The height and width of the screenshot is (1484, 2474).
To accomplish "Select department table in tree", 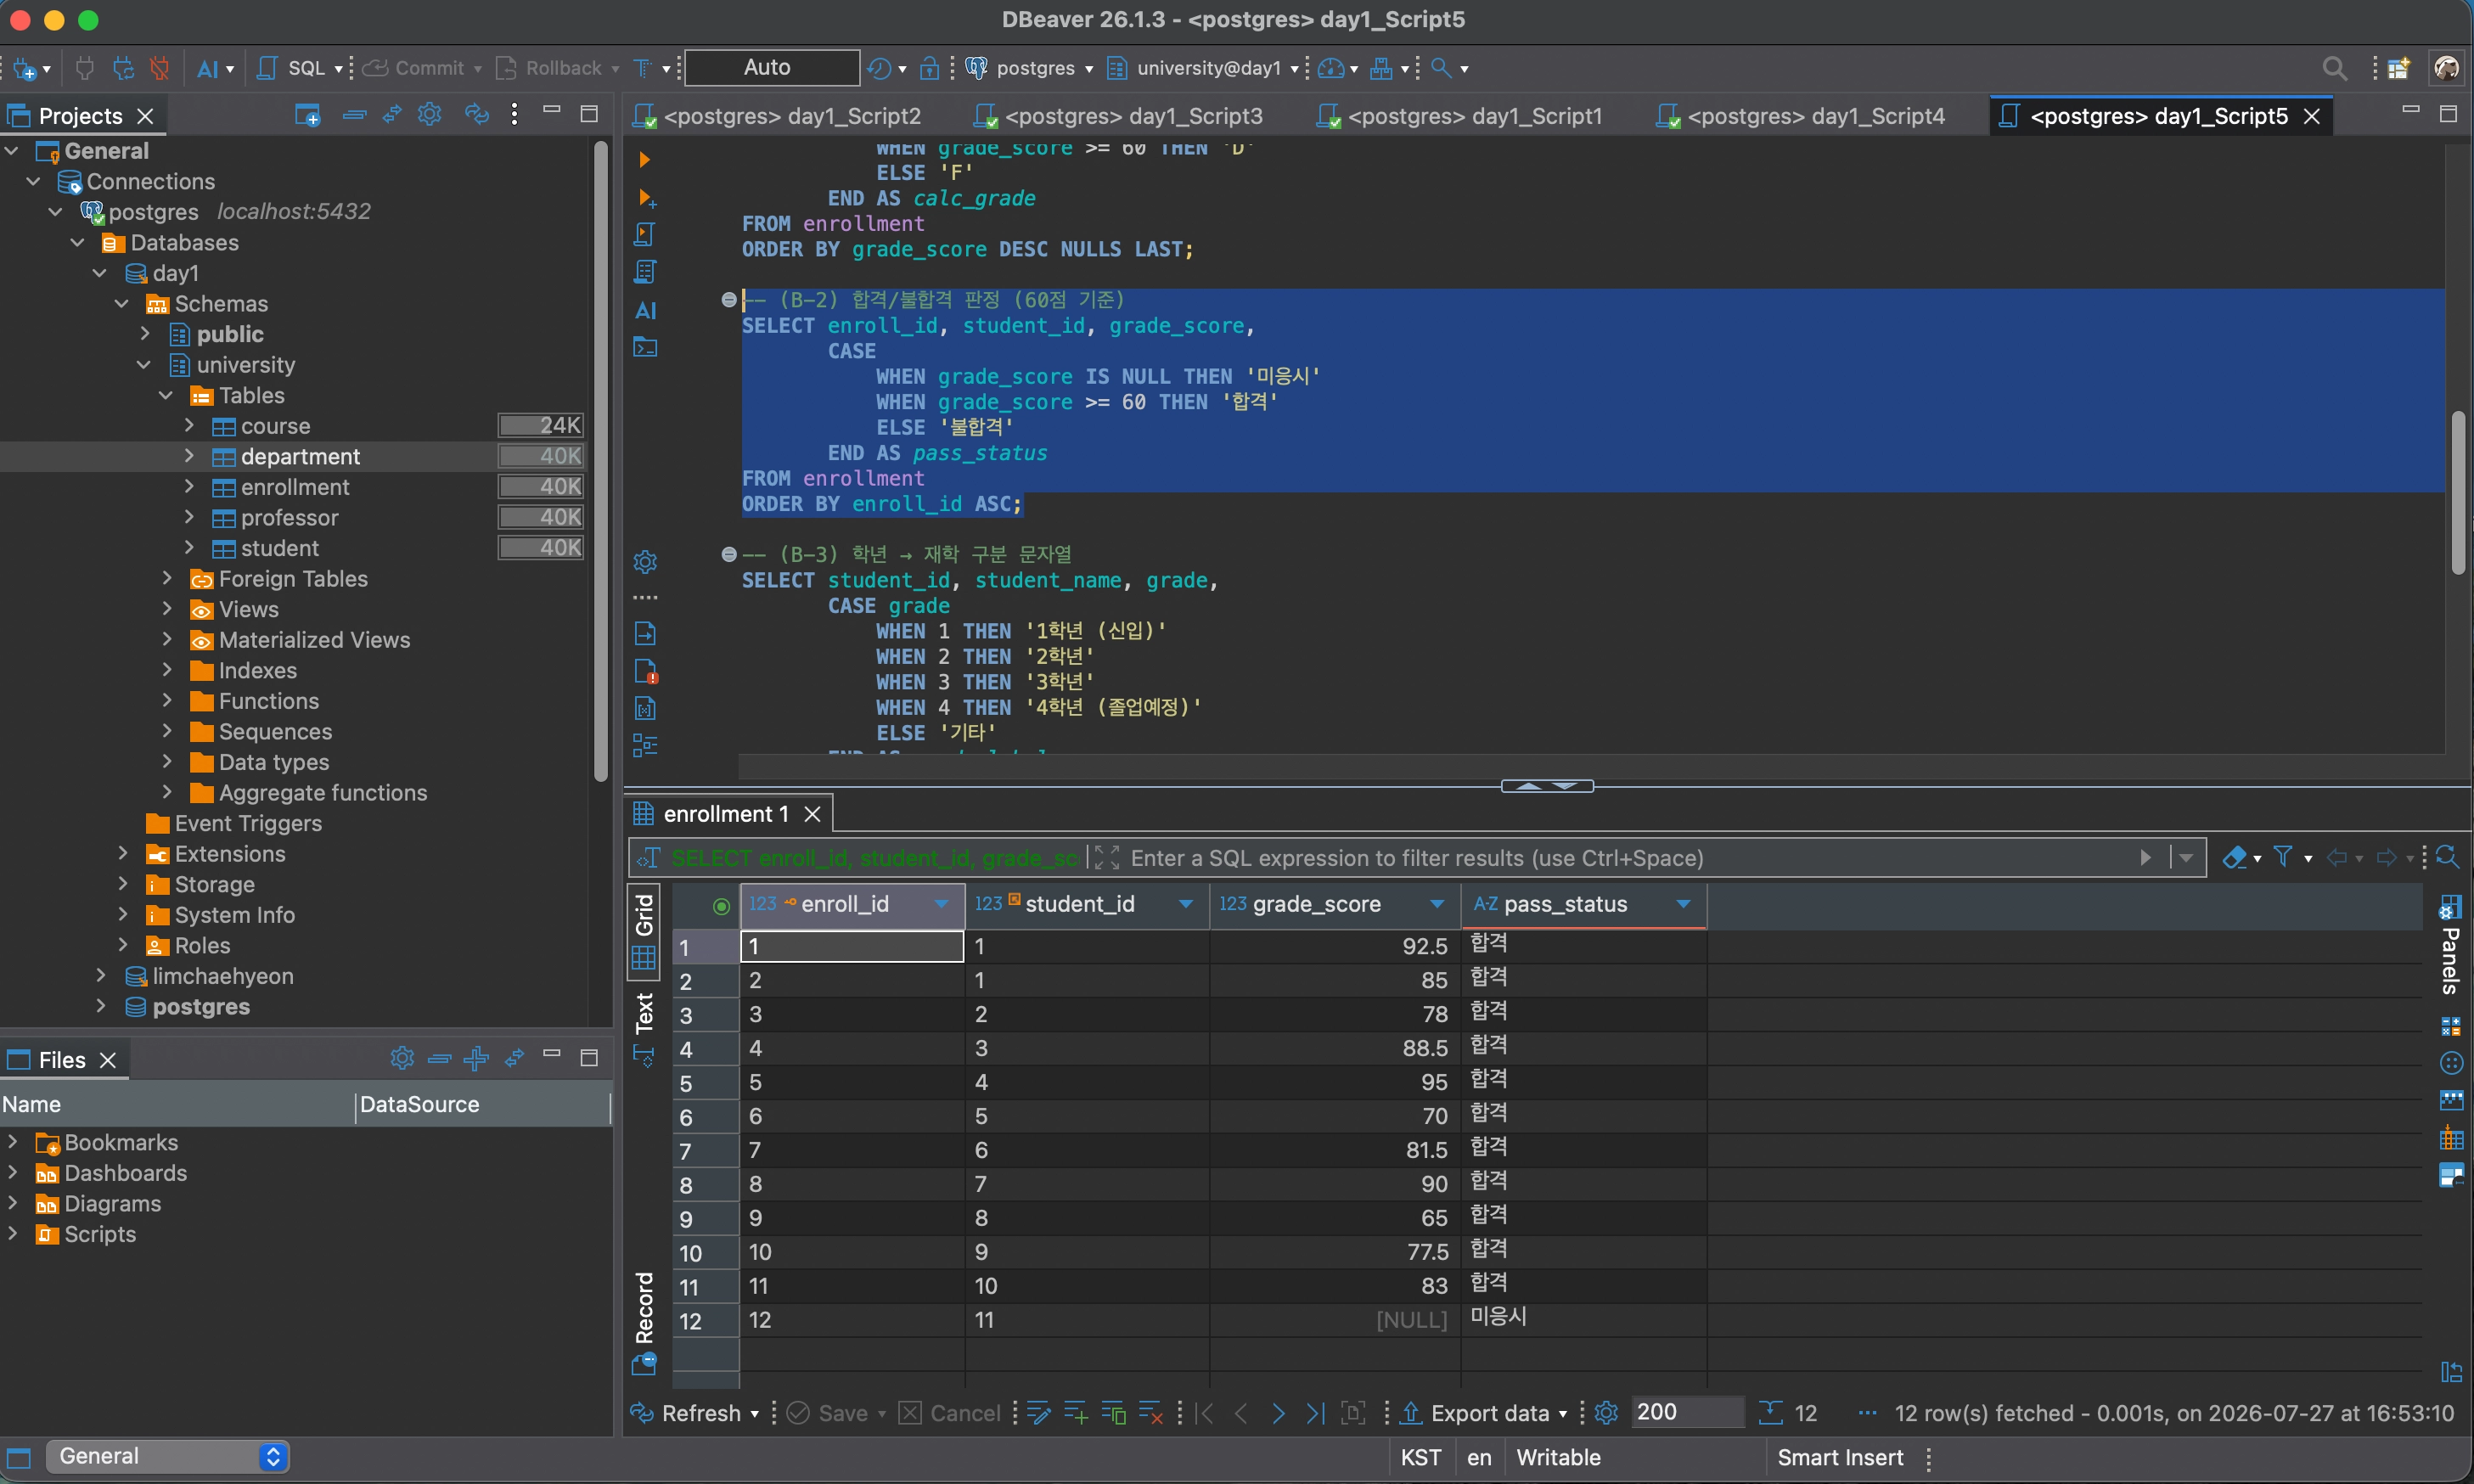I will click(300, 457).
